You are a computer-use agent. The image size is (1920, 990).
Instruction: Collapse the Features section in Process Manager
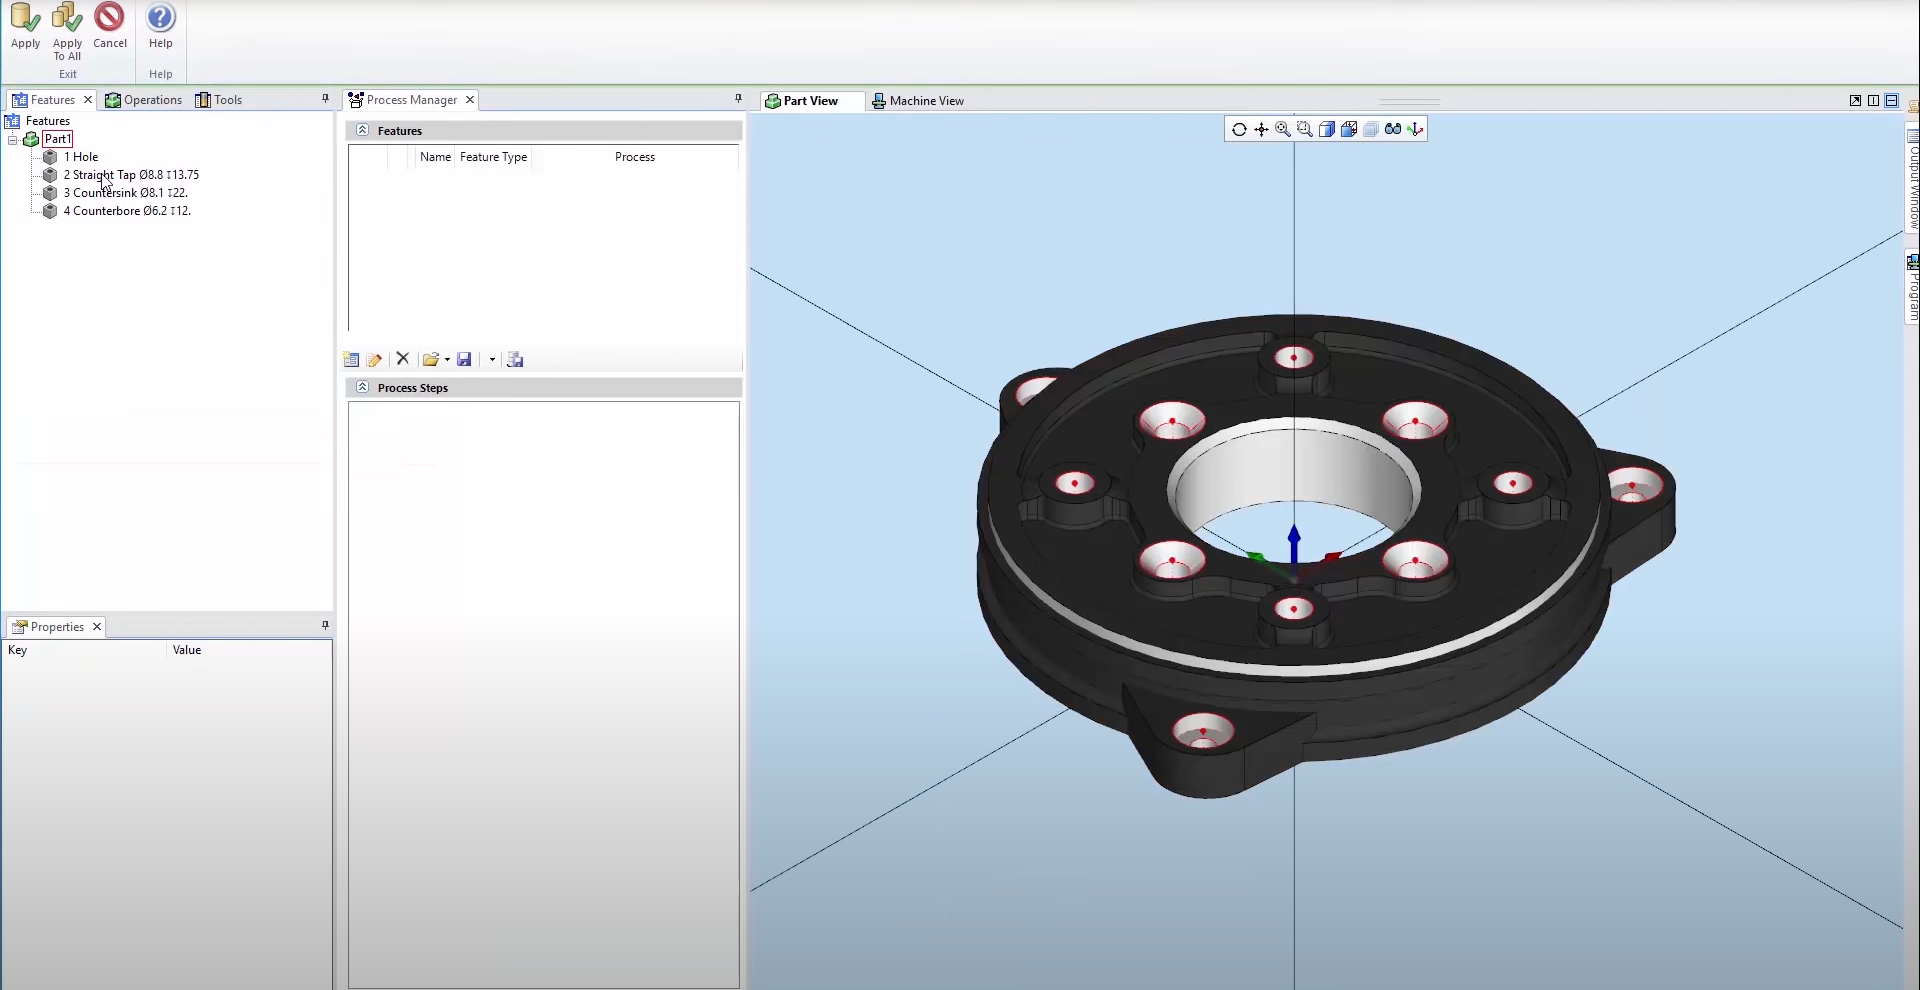(x=363, y=130)
